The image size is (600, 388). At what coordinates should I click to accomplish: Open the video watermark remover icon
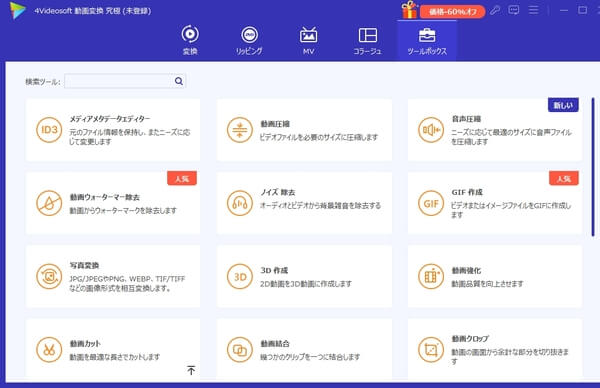point(49,203)
